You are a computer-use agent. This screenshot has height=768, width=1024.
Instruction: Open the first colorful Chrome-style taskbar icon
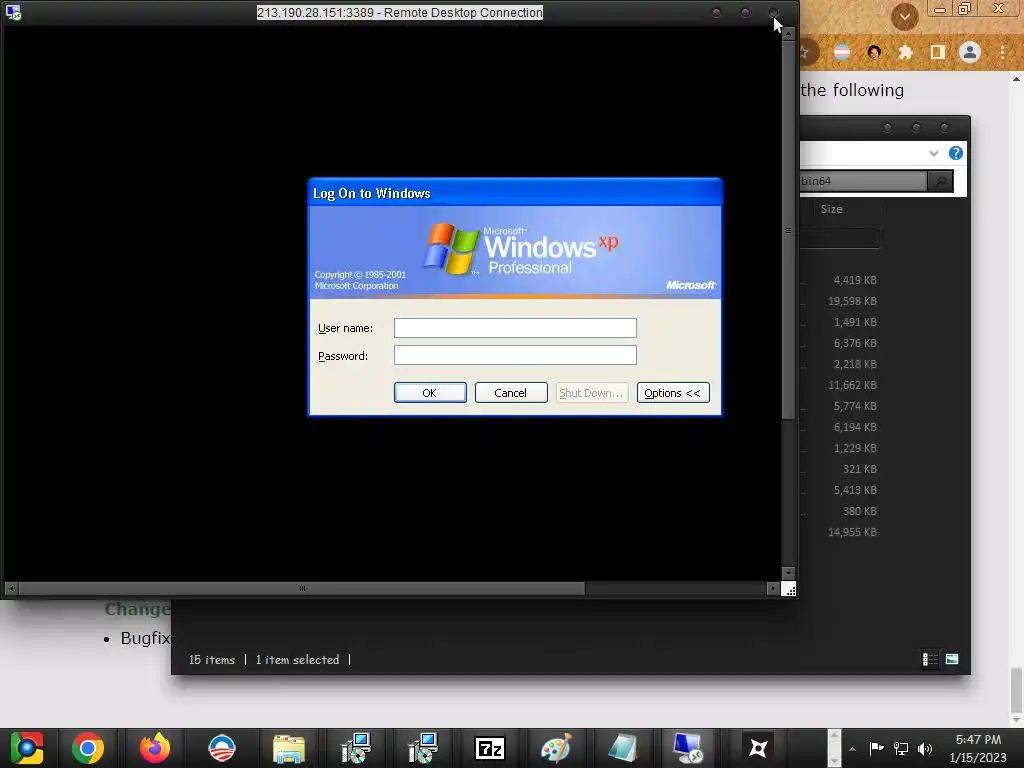click(x=26, y=748)
